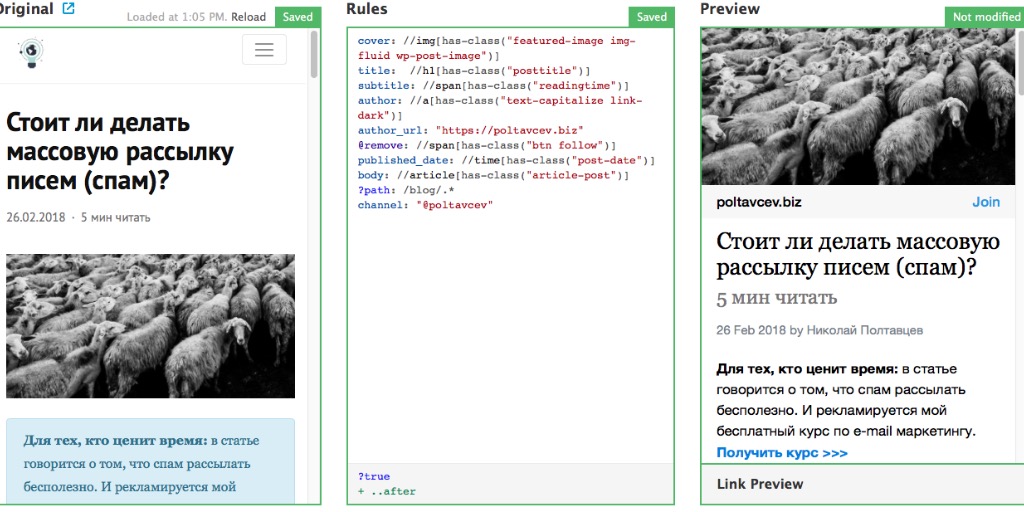Click poltavcev.biz site name in Preview
Image resolution: width=1024 pixels, height=512 pixels.
759,202
